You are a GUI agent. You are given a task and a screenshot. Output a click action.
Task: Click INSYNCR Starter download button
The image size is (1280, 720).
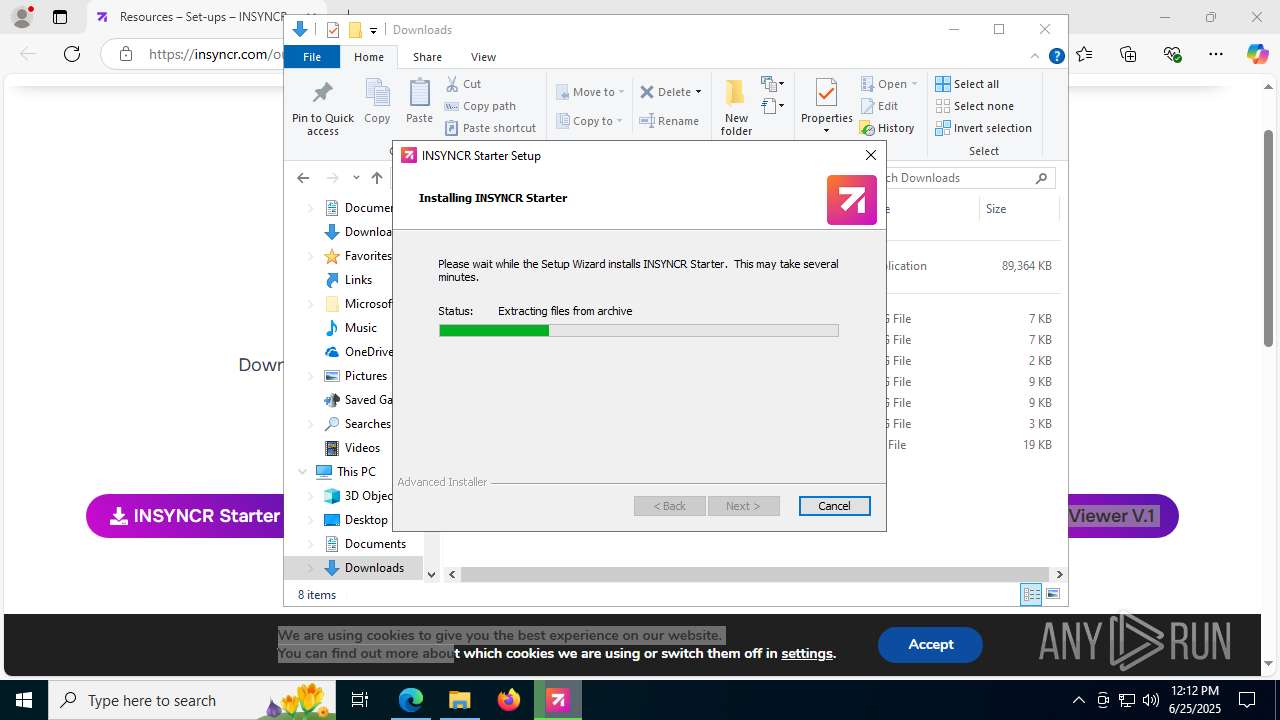click(186, 516)
